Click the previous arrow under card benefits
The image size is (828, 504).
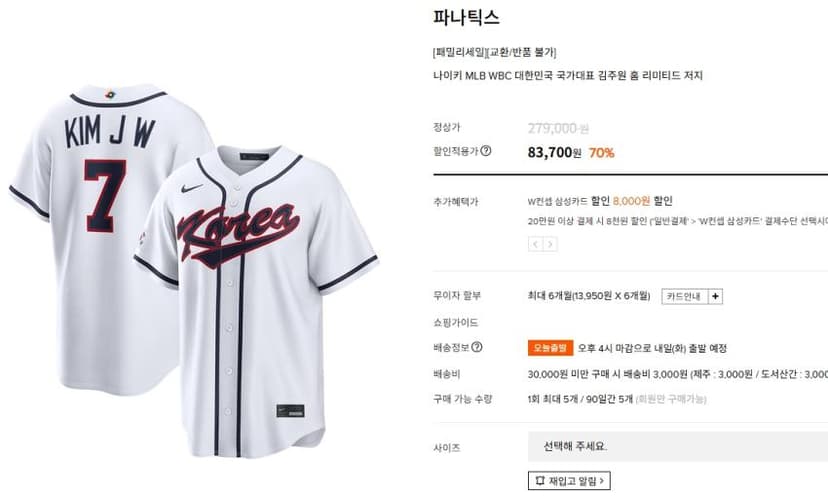(535, 244)
